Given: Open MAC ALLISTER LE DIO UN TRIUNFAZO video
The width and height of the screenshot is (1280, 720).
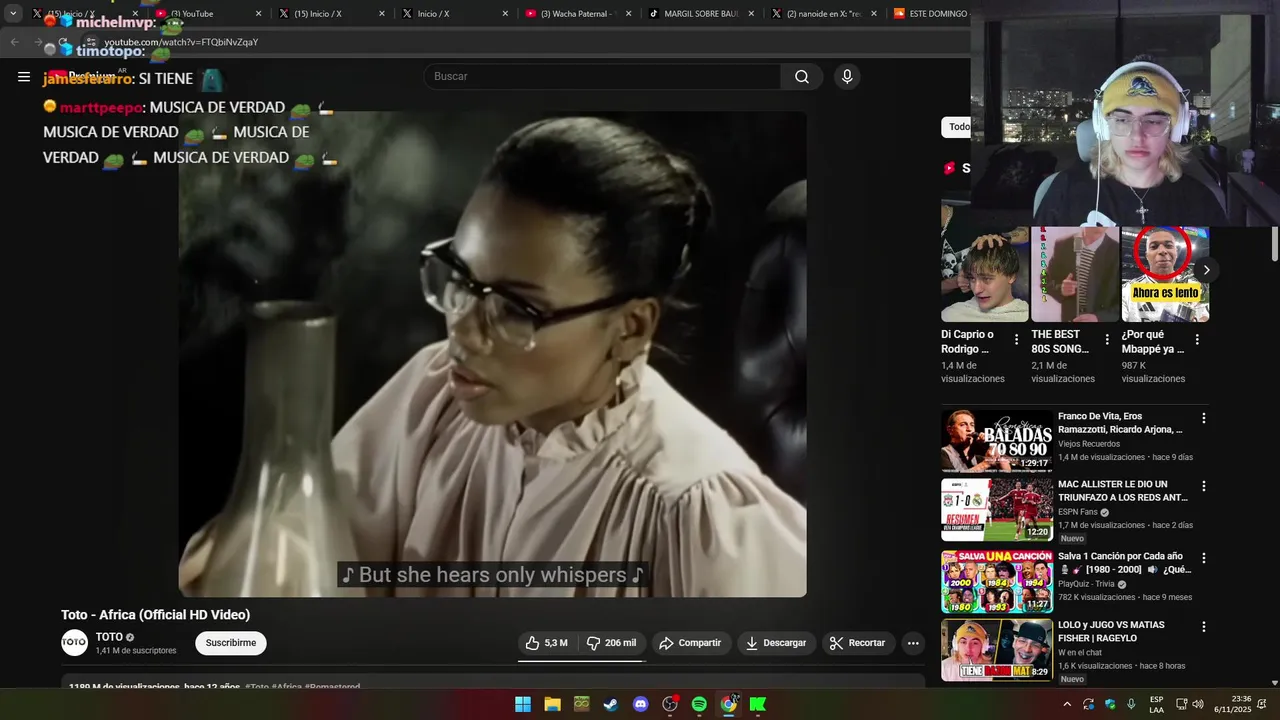Looking at the screenshot, I should pos(1123,491).
